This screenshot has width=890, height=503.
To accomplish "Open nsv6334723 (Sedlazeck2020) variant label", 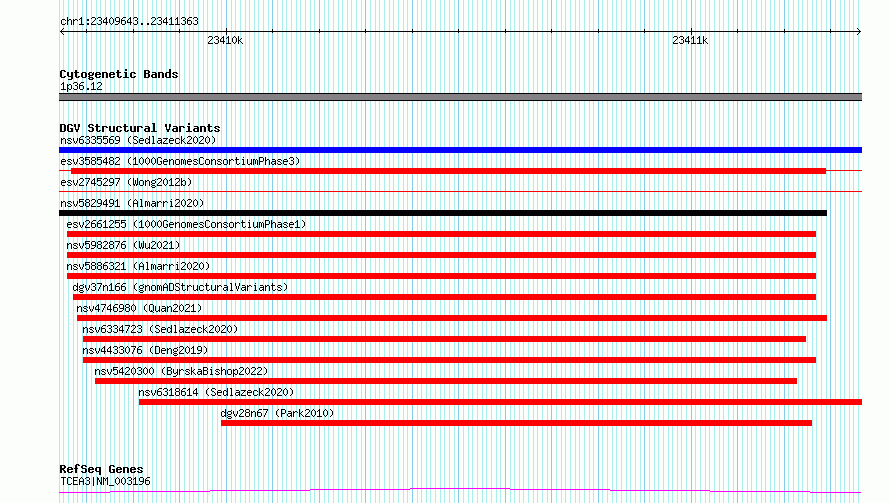I will tap(160, 329).
